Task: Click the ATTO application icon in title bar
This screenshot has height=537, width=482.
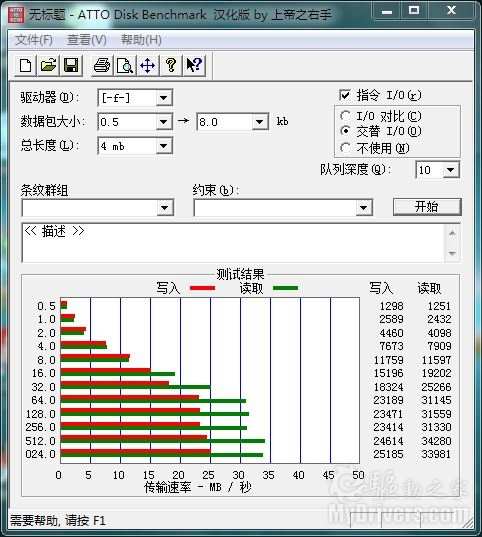Action: point(16,15)
